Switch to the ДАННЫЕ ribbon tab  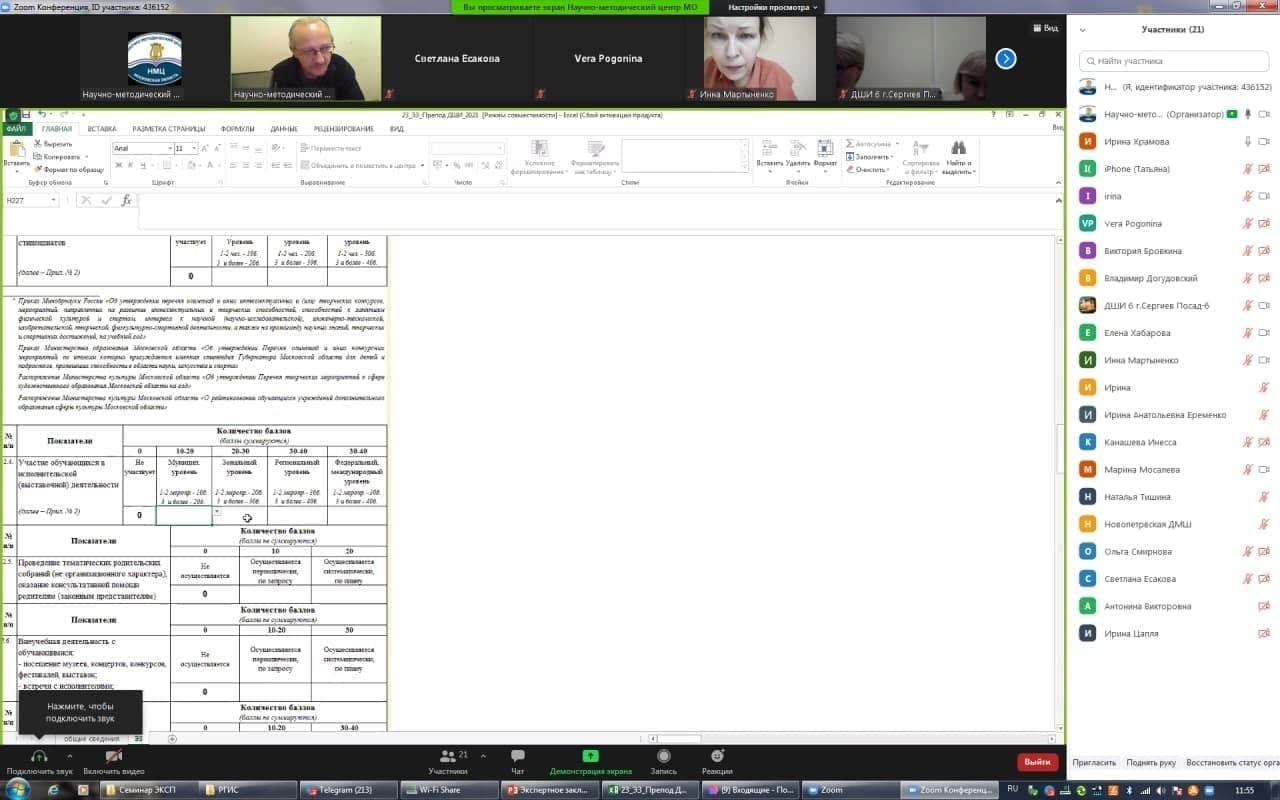coord(284,129)
